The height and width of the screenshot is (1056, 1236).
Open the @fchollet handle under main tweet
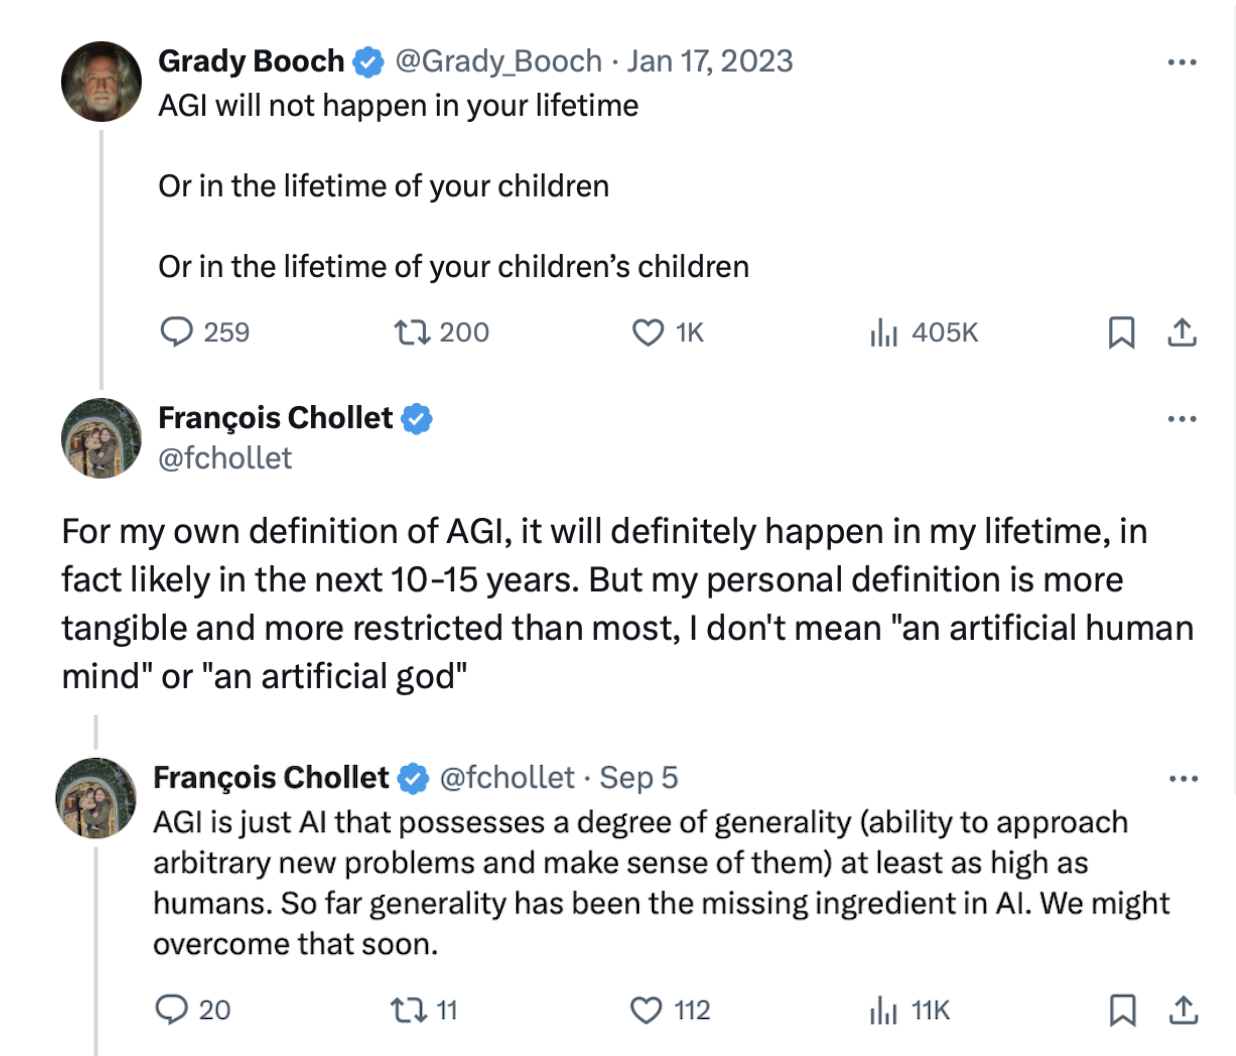point(225,458)
